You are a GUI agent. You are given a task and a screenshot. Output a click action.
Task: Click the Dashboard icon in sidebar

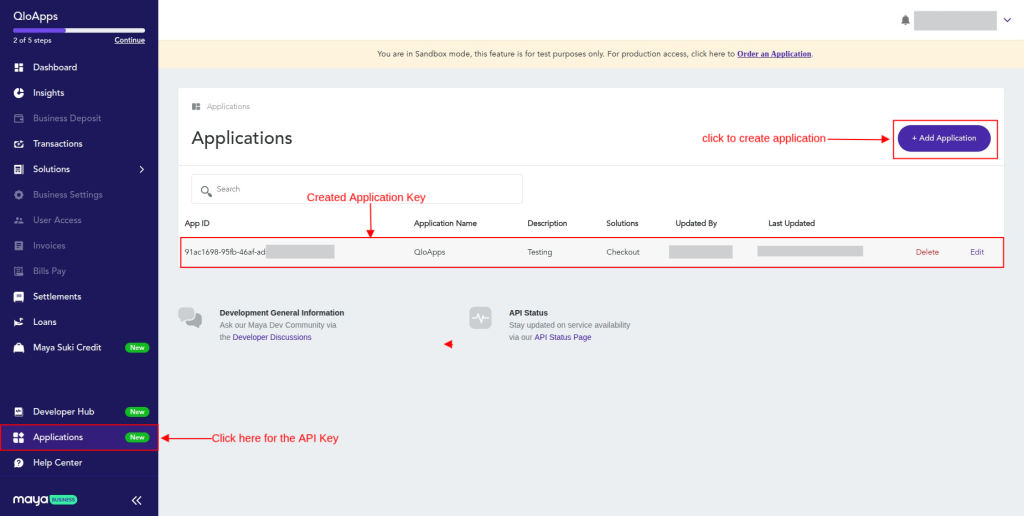point(19,68)
